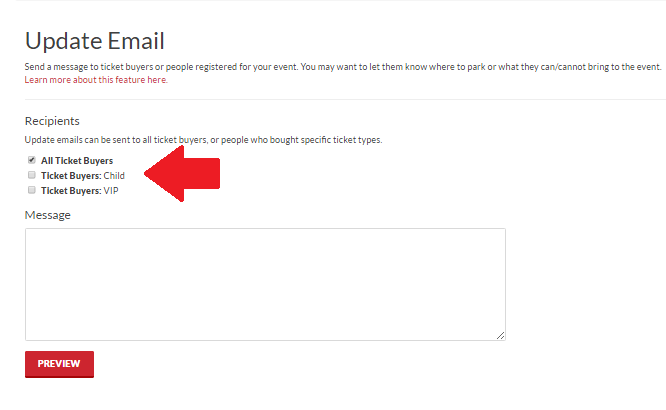This screenshot has height=410, width=666.
Task: Click the word Child beside the second checkbox
Action: coord(114,175)
